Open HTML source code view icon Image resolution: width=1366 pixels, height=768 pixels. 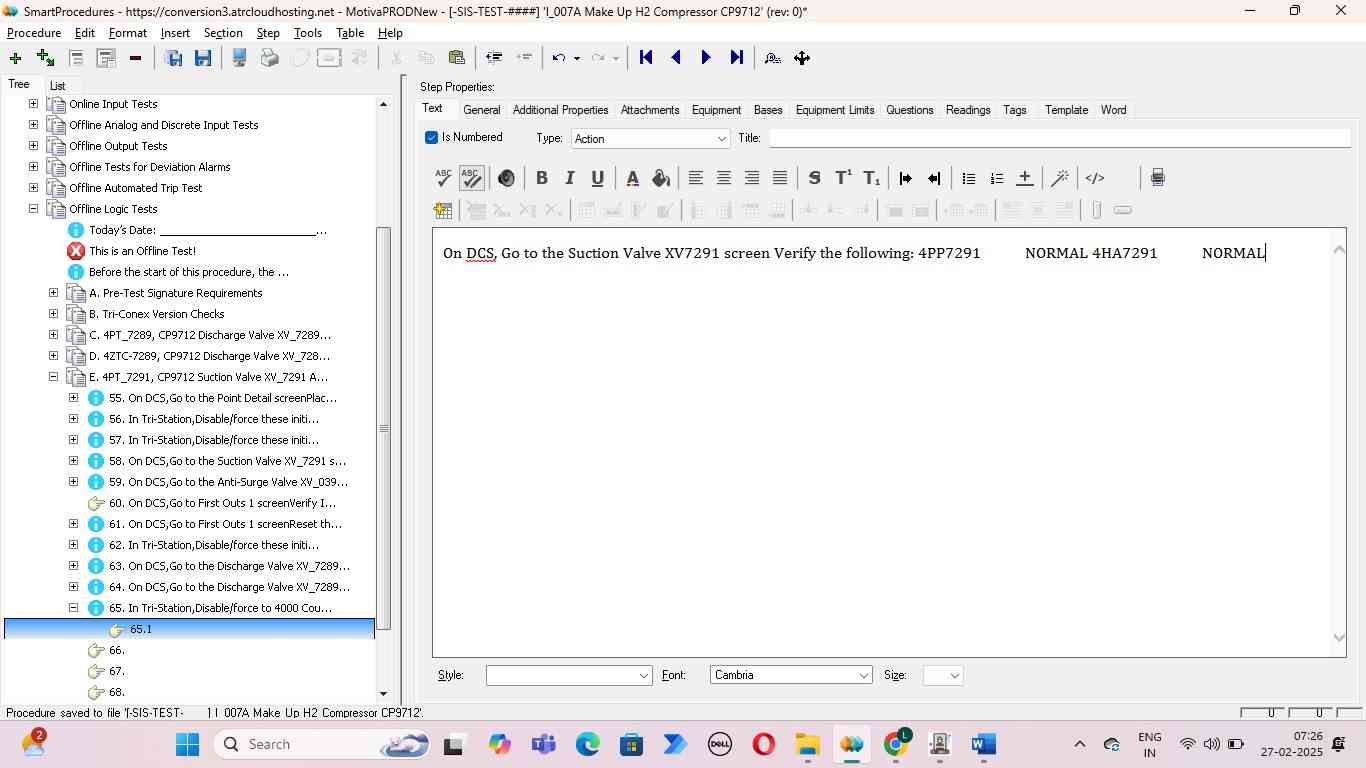tap(1095, 178)
